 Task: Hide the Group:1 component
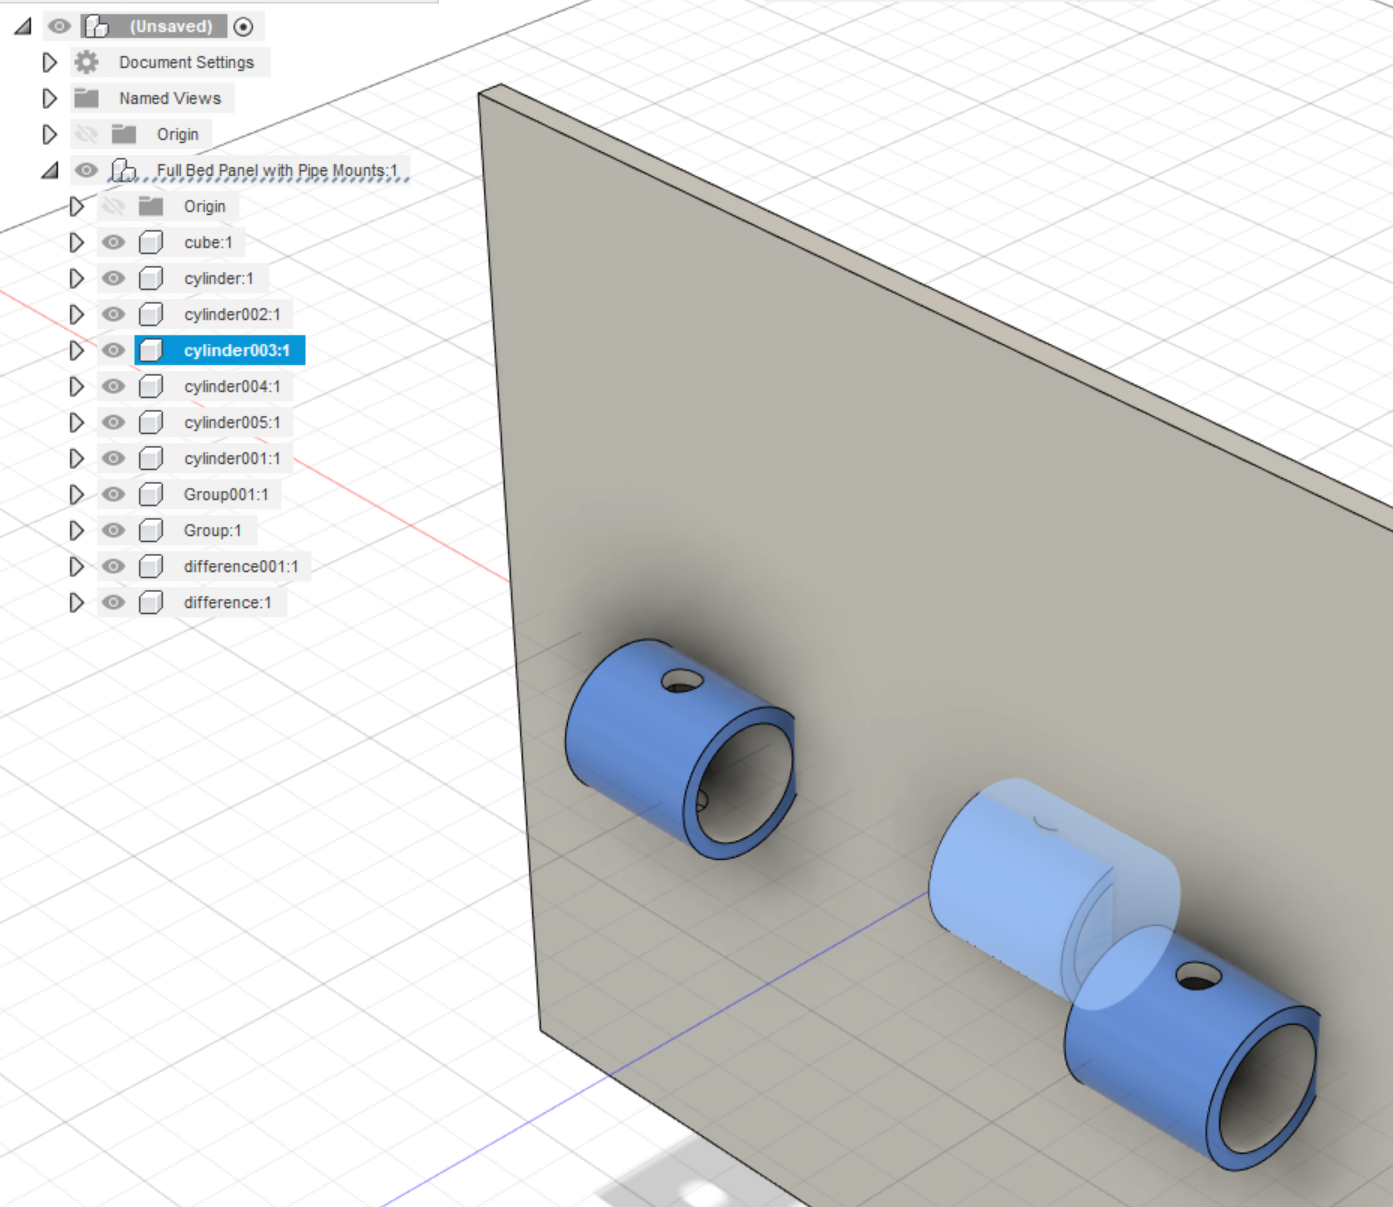point(114,530)
